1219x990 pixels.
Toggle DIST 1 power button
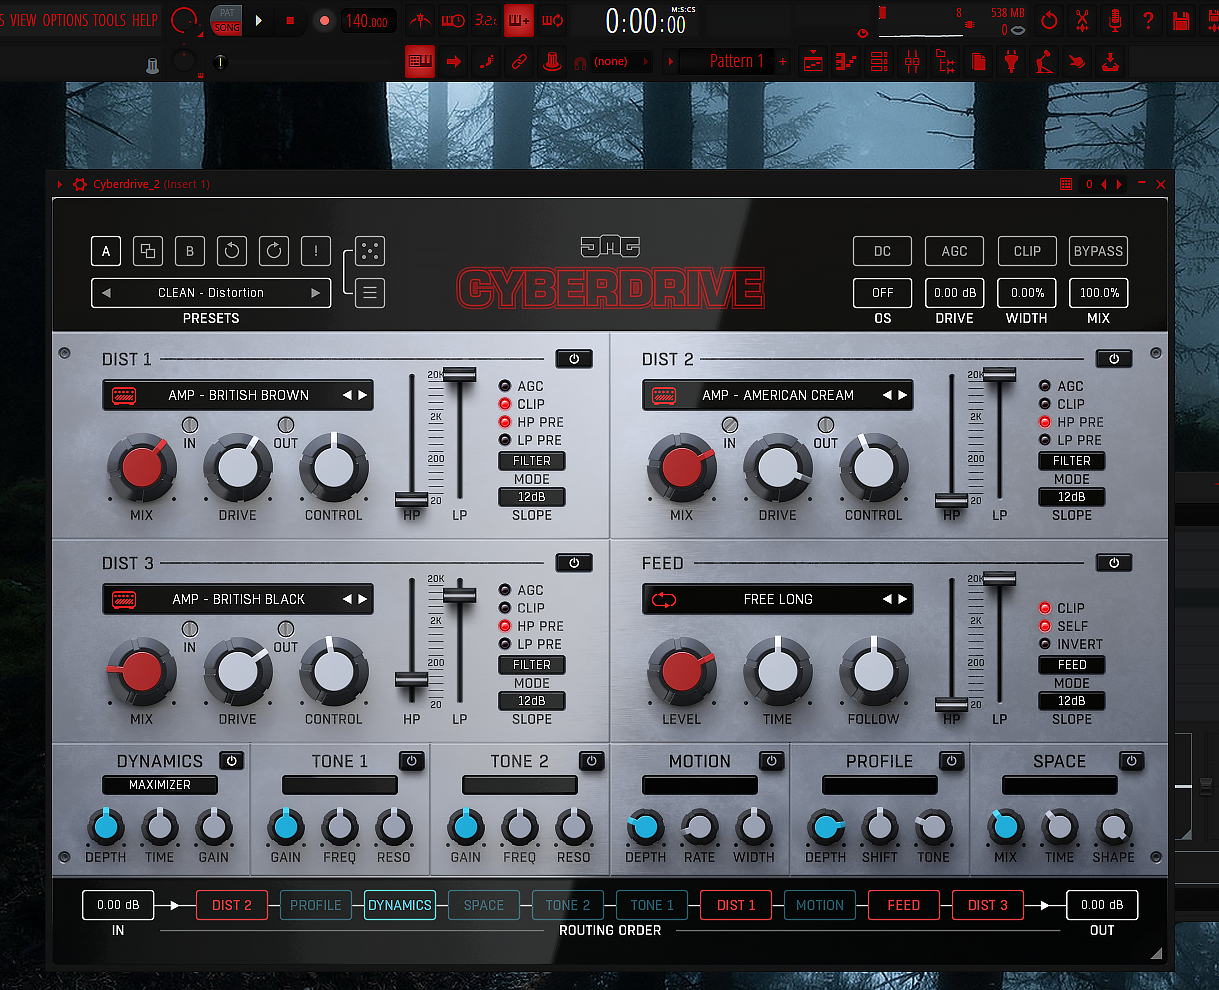tap(574, 359)
